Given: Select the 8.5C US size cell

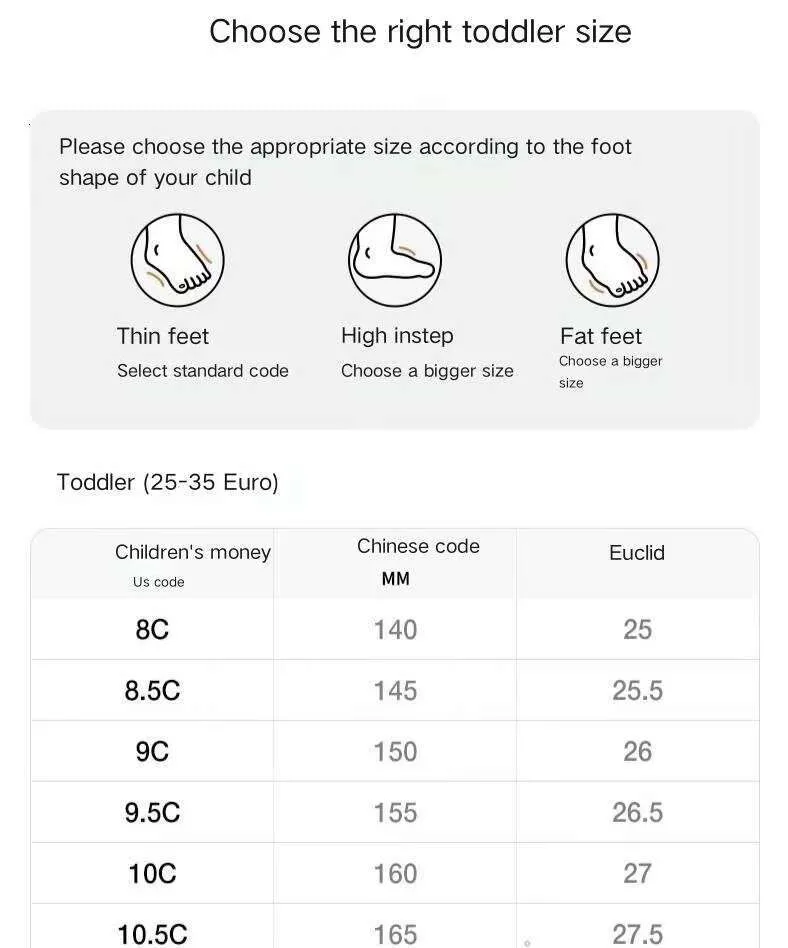Looking at the screenshot, I should 152,691.
